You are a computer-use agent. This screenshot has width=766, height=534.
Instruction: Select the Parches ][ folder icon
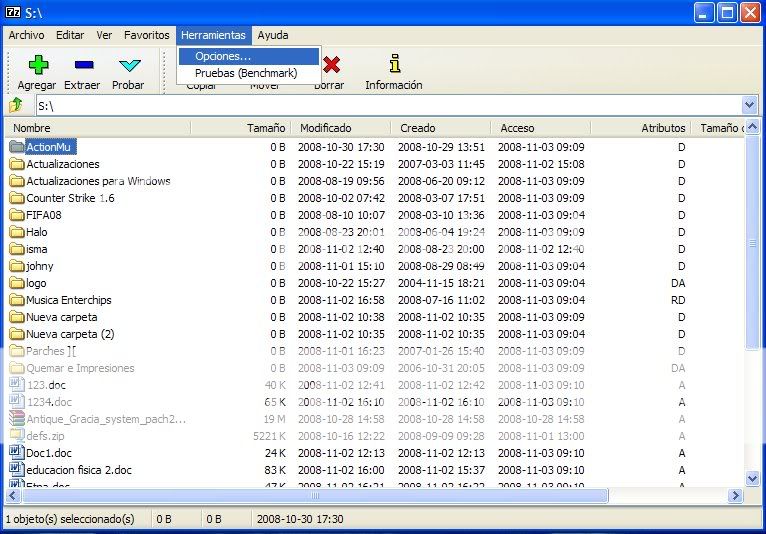pyautogui.click(x=17, y=351)
